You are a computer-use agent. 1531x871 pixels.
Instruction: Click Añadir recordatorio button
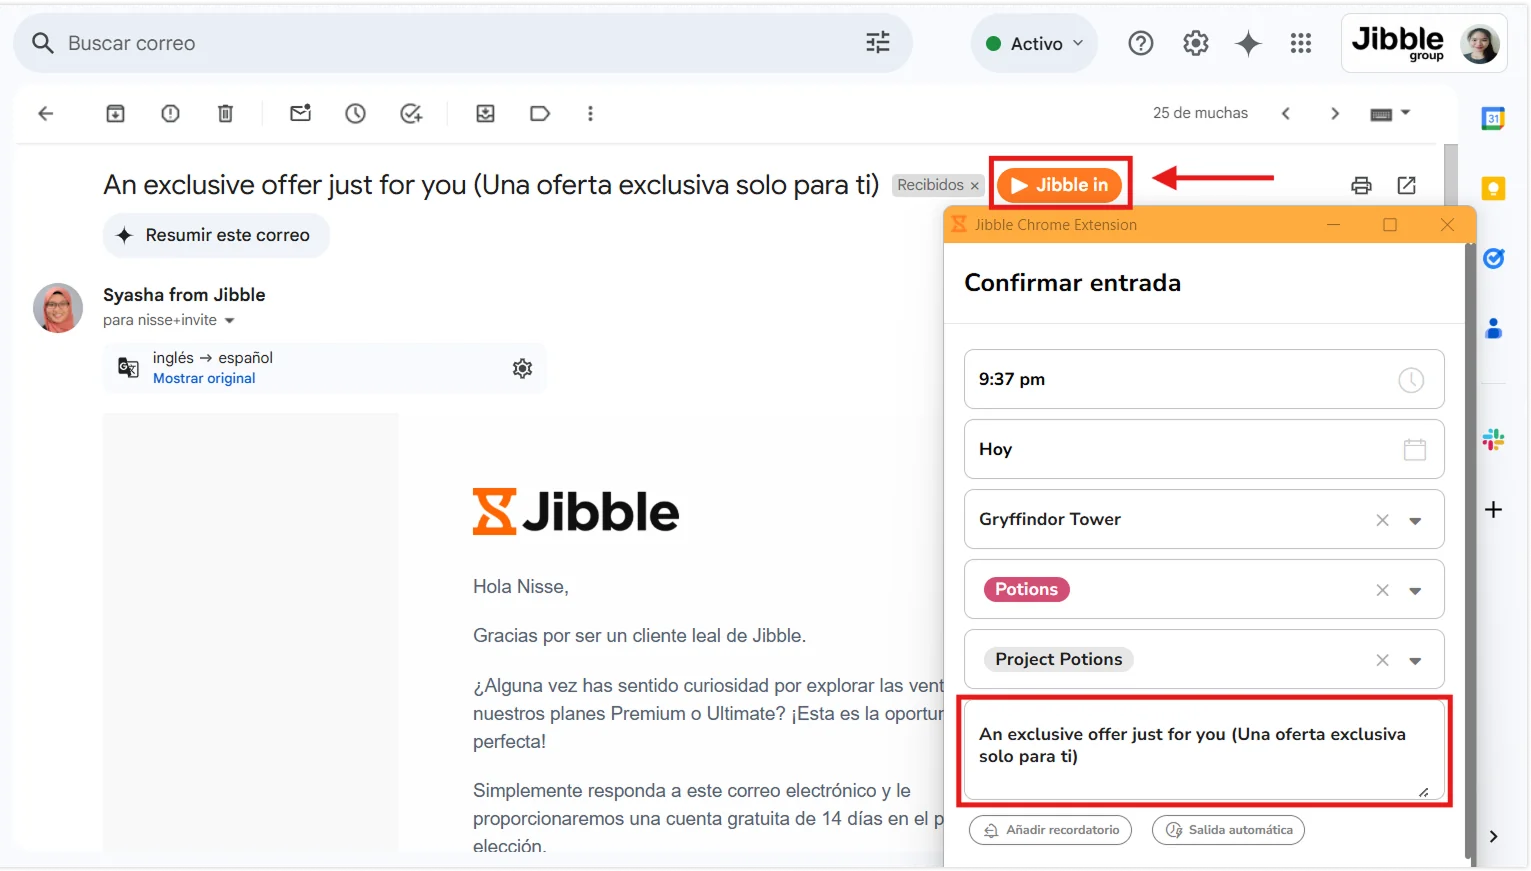(1050, 830)
